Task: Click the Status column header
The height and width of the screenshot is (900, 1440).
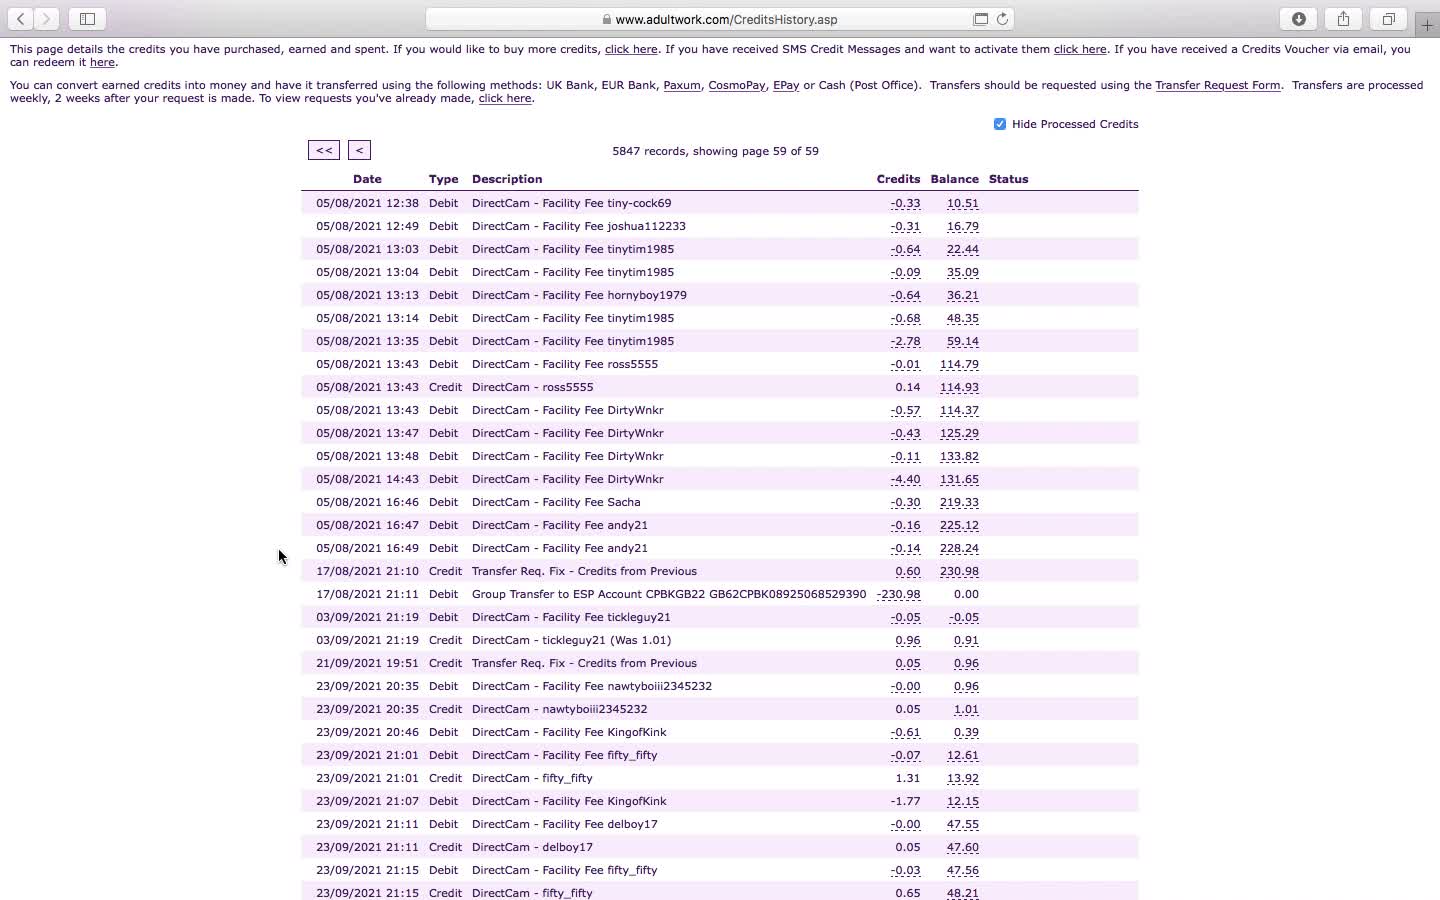Action: tap(1008, 179)
